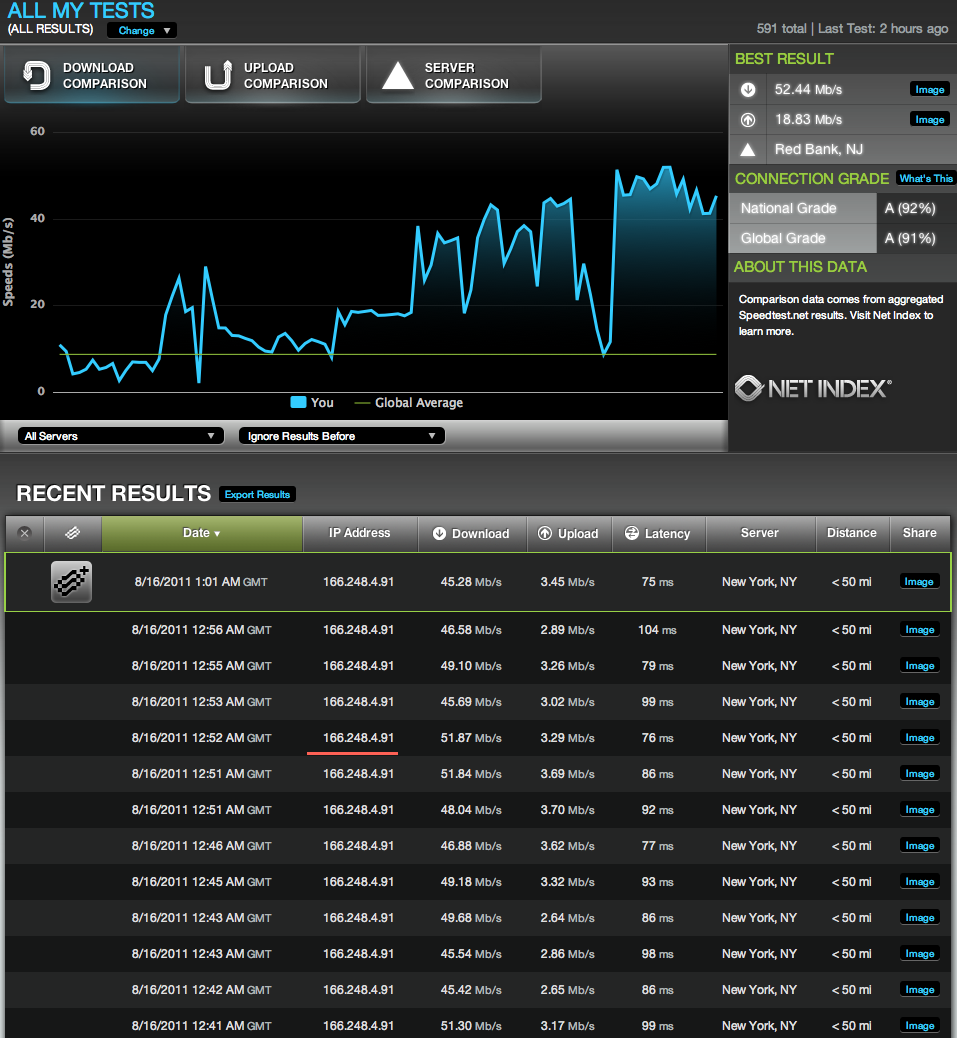Sort by Download column header

(472, 533)
